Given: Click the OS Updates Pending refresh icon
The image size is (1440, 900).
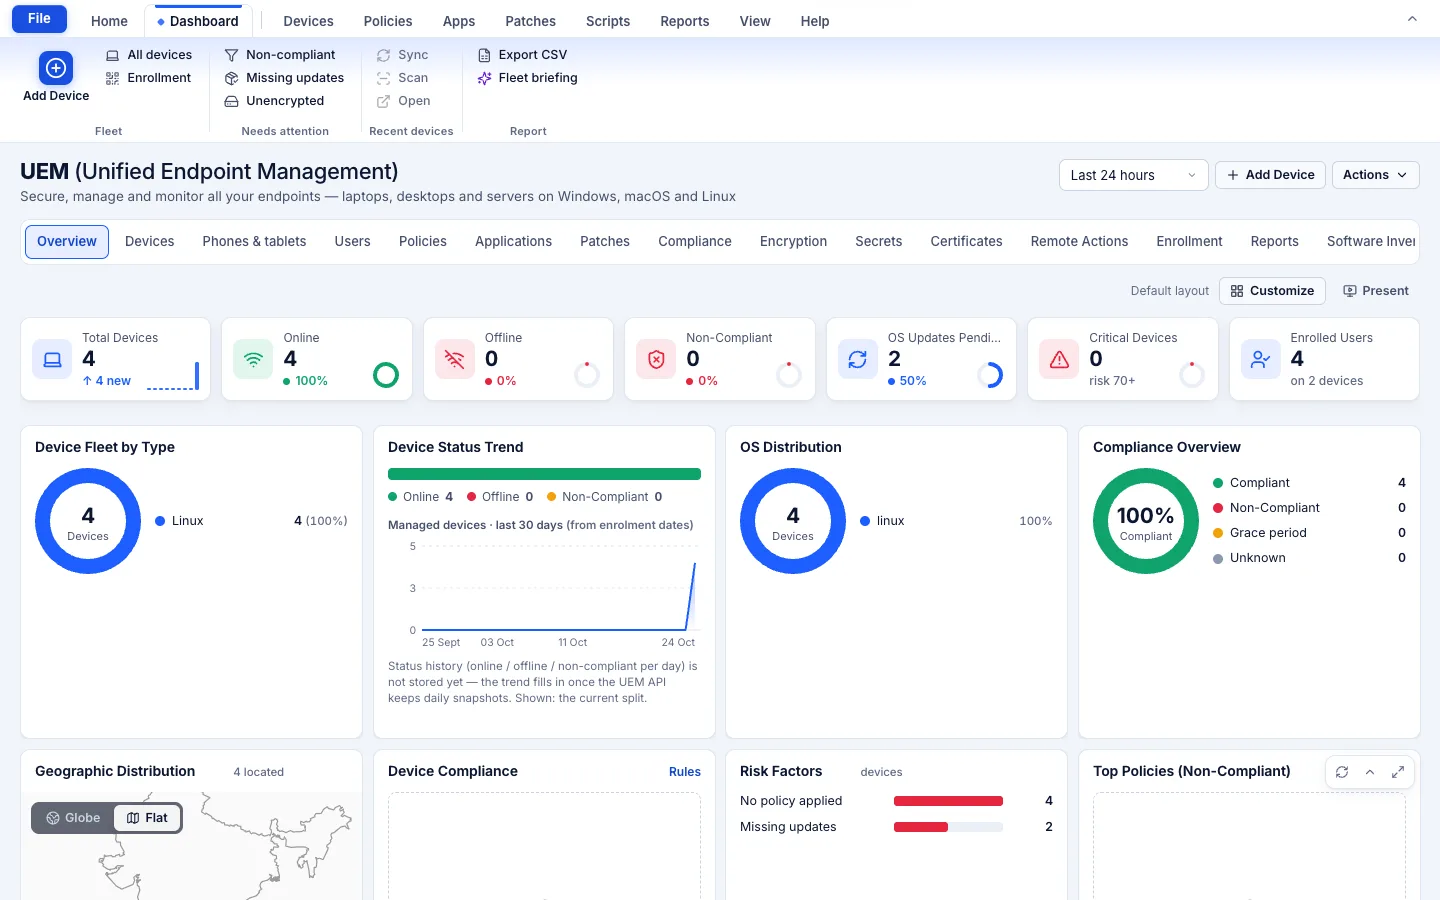Looking at the screenshot, I should 858,359.
